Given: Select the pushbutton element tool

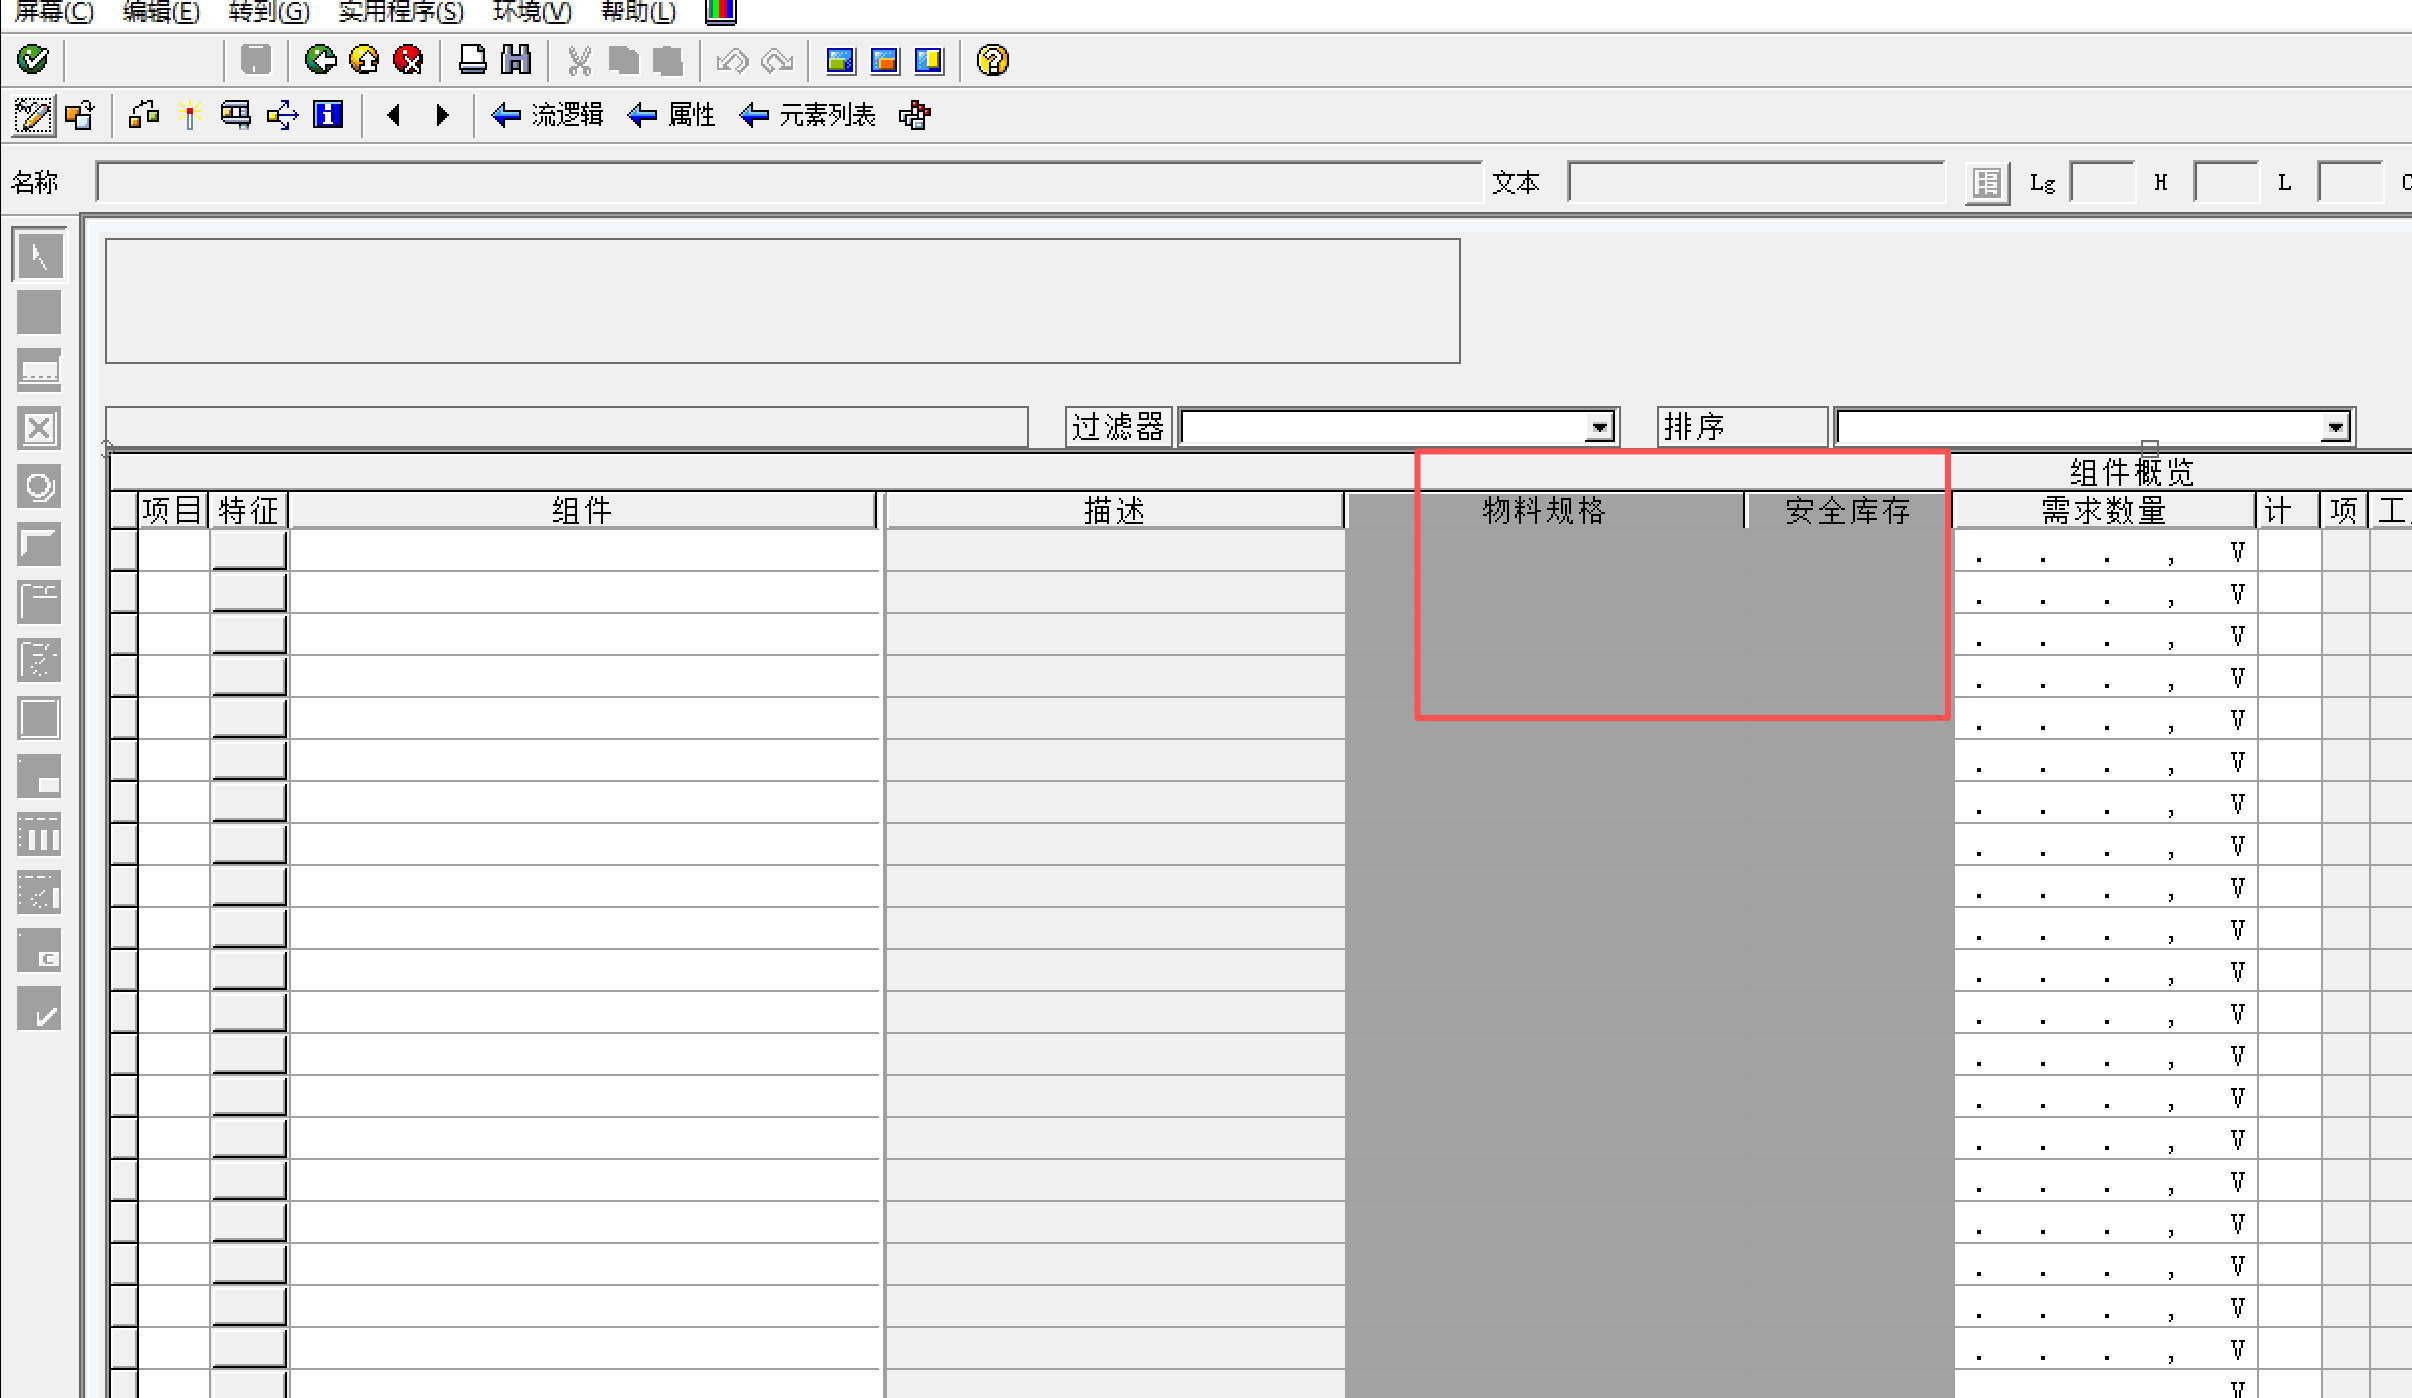Looking at the screenshot, I should [39, 544].
